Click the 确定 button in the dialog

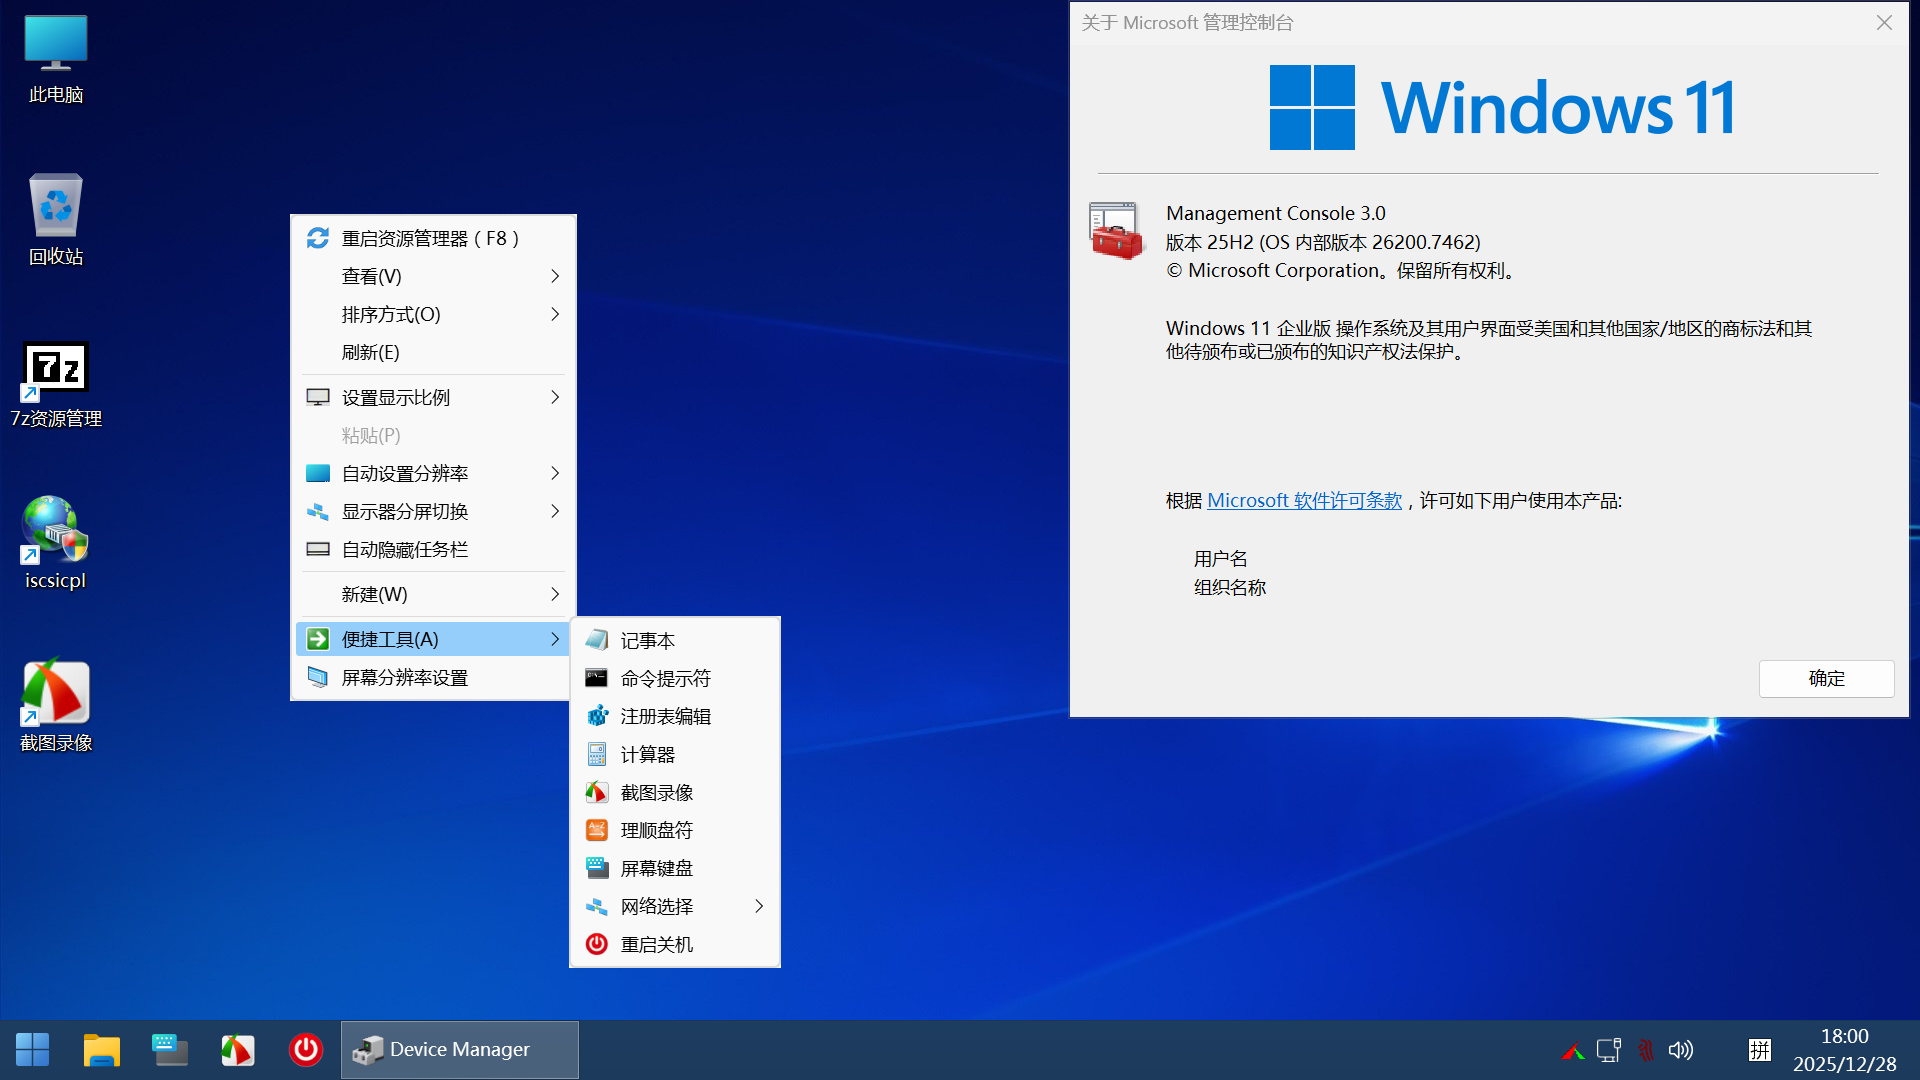(x=1826, y=679)
